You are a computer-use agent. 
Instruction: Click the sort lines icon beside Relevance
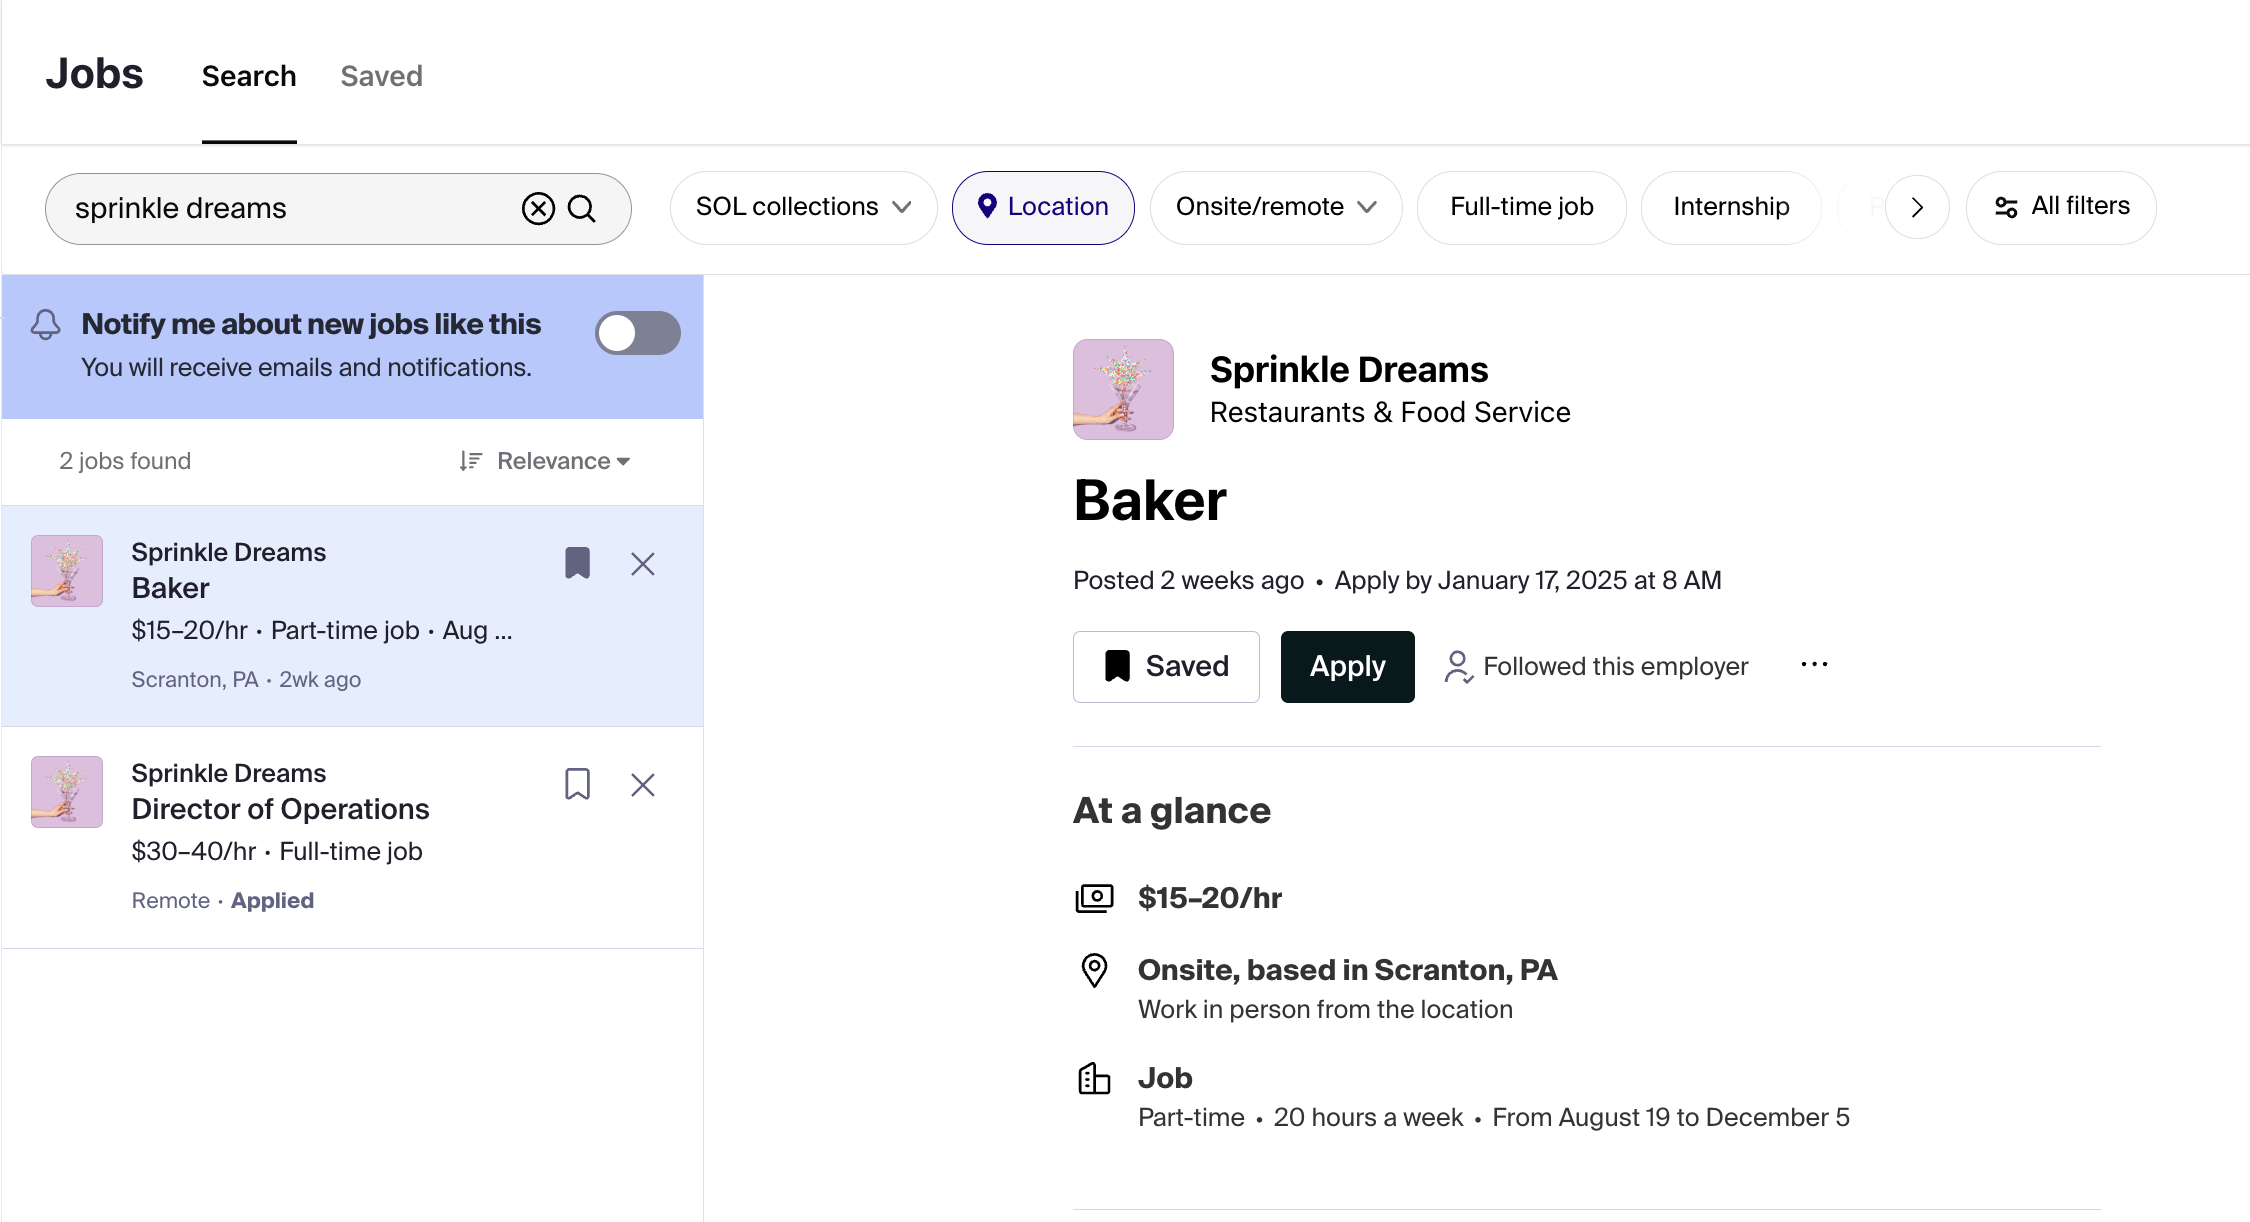coord(471,461)
